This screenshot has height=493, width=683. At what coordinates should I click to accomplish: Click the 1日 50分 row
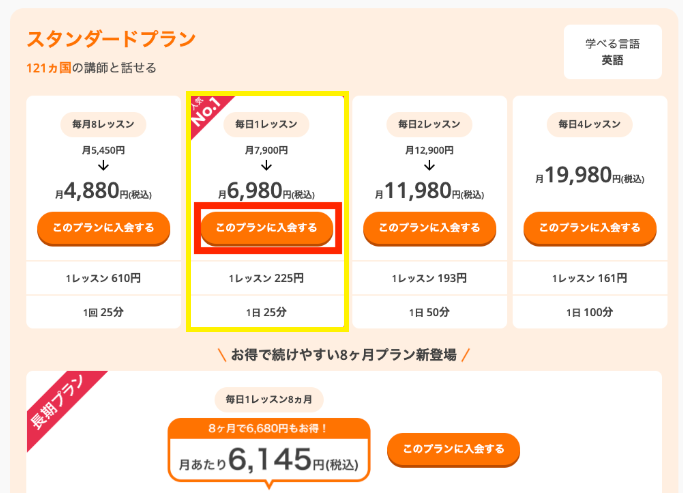click(430, 312)
